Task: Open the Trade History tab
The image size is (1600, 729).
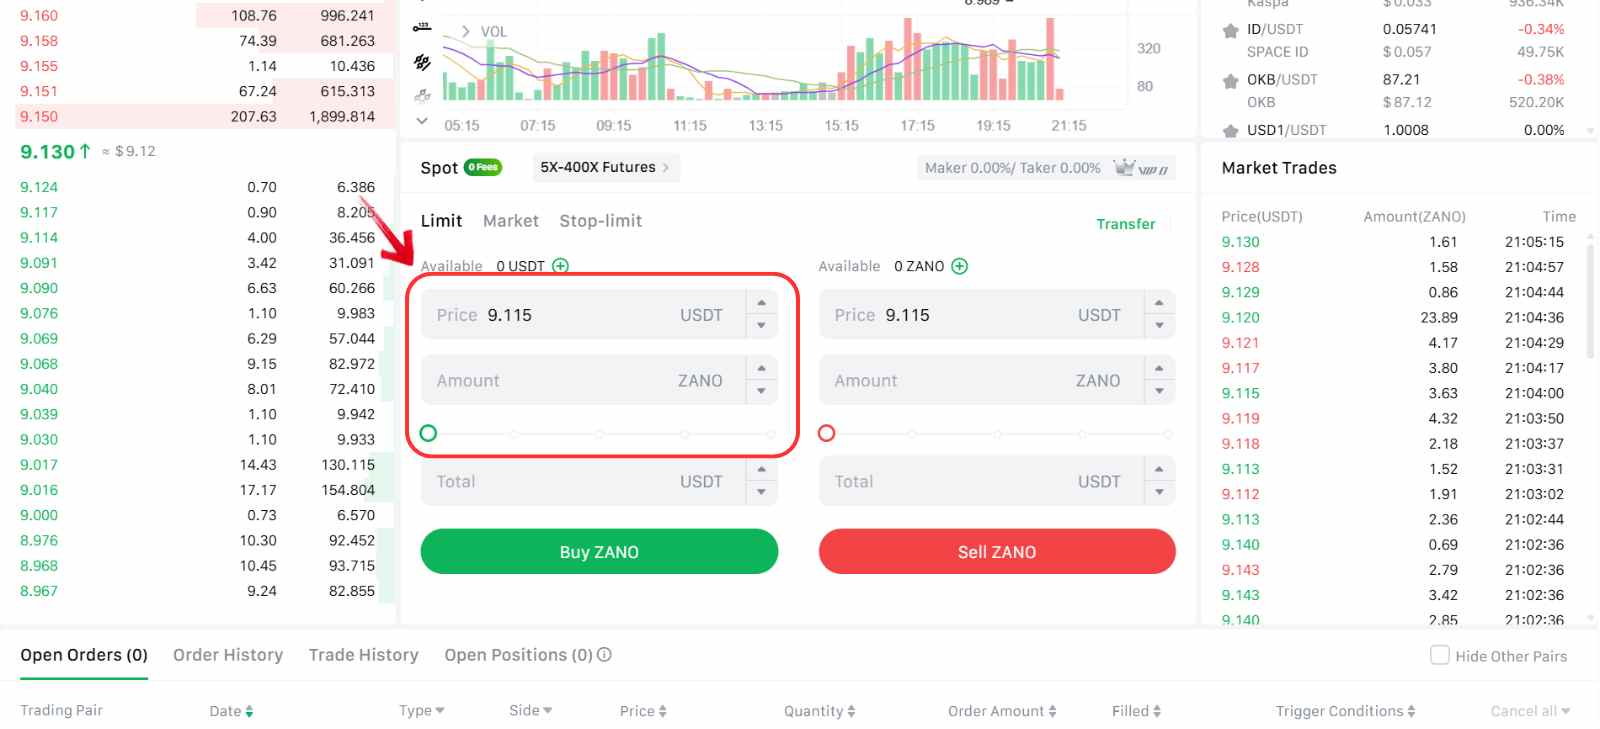Action: (363, 655)
